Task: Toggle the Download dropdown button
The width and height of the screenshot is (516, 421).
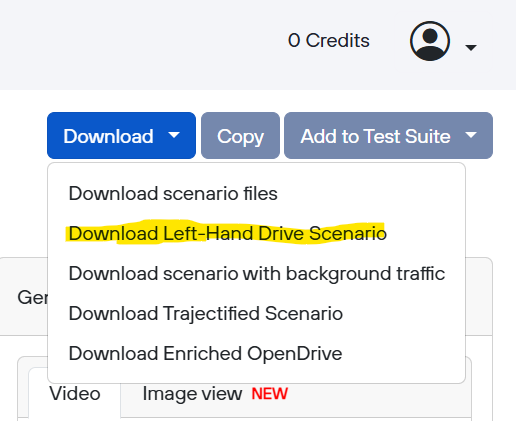Action: click(121, 136)
